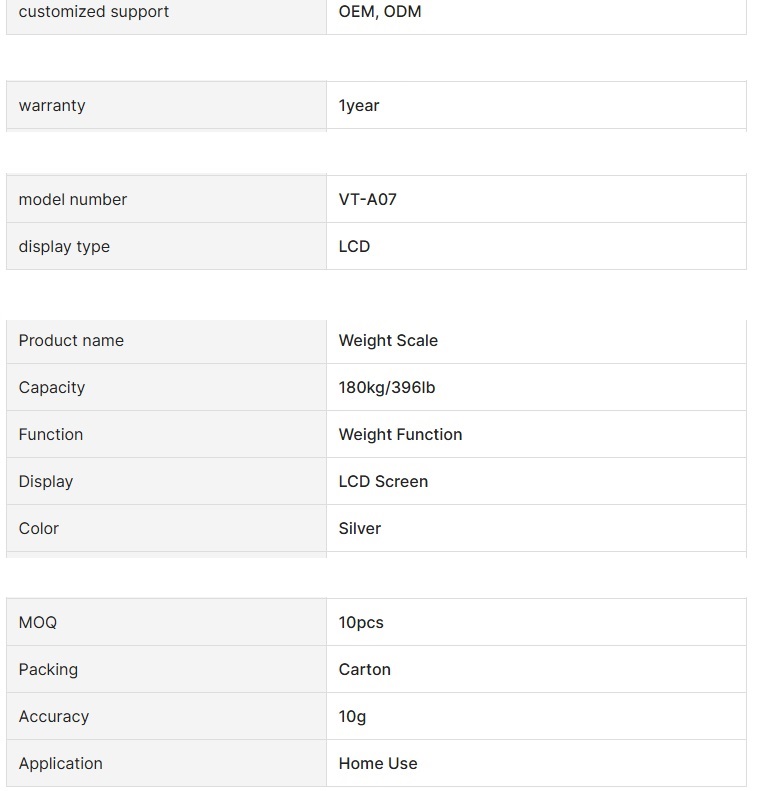
Task: Click the '180kg/396lb' capacity value
Action: (x=387, y=387)
